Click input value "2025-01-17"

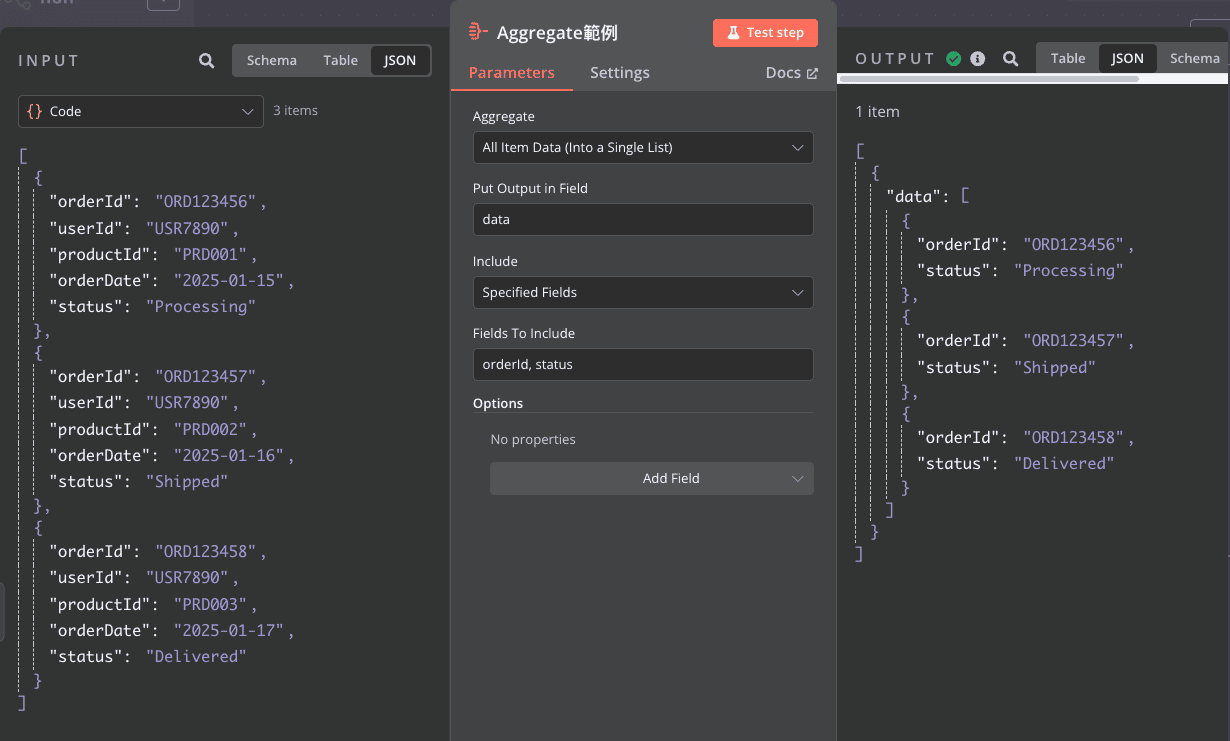230,630
